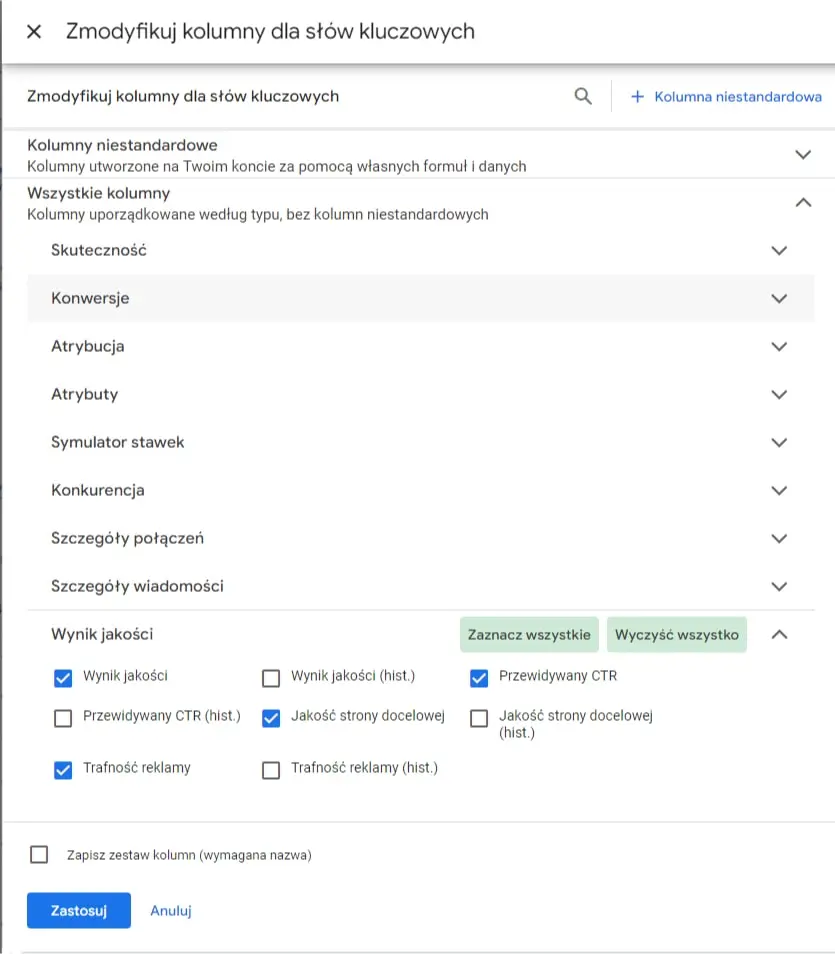This screenshot has height=954, width=835.
Task: Click the Anuluj link
Action: tap(170, 911)
